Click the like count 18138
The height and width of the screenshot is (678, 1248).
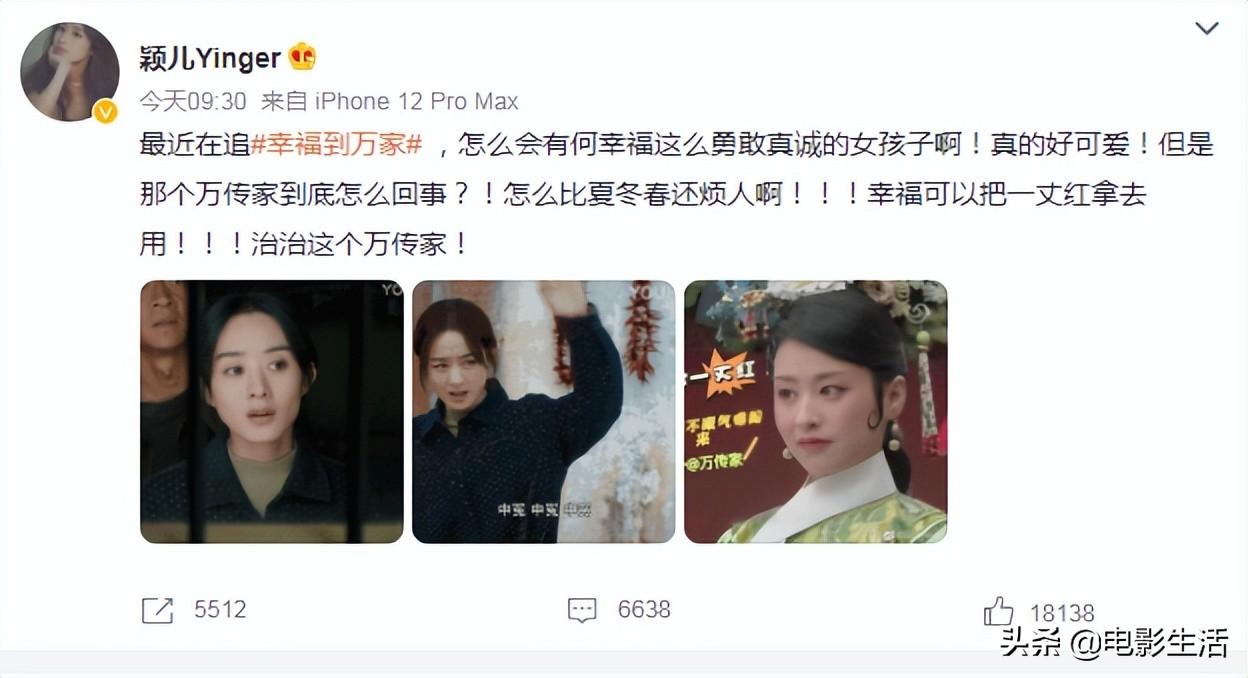[1062, 613]
